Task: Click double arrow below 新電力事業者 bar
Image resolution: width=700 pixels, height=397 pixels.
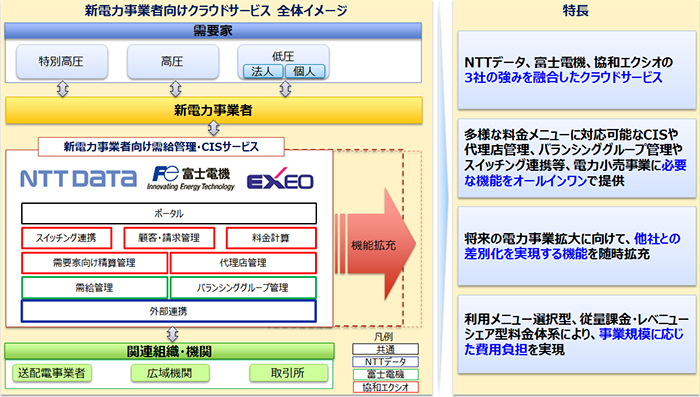Action: click(214, 129)
